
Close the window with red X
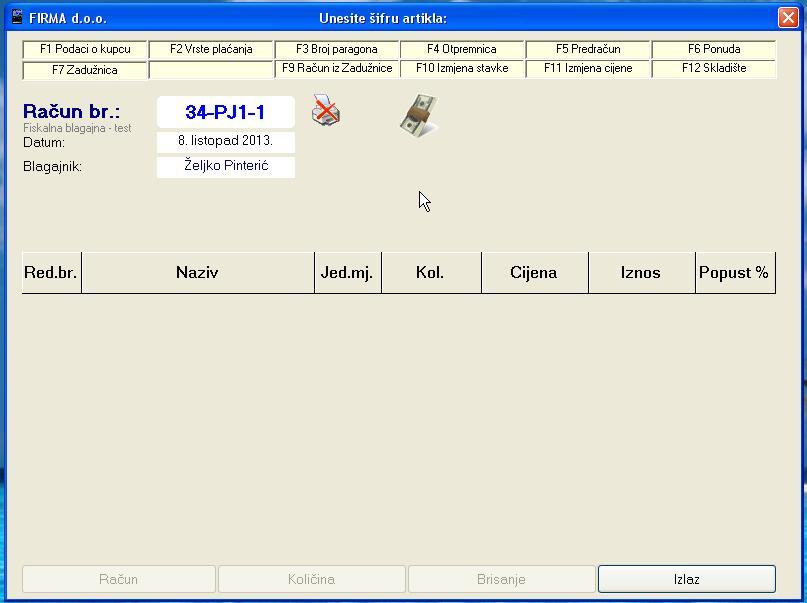(788, 18)
